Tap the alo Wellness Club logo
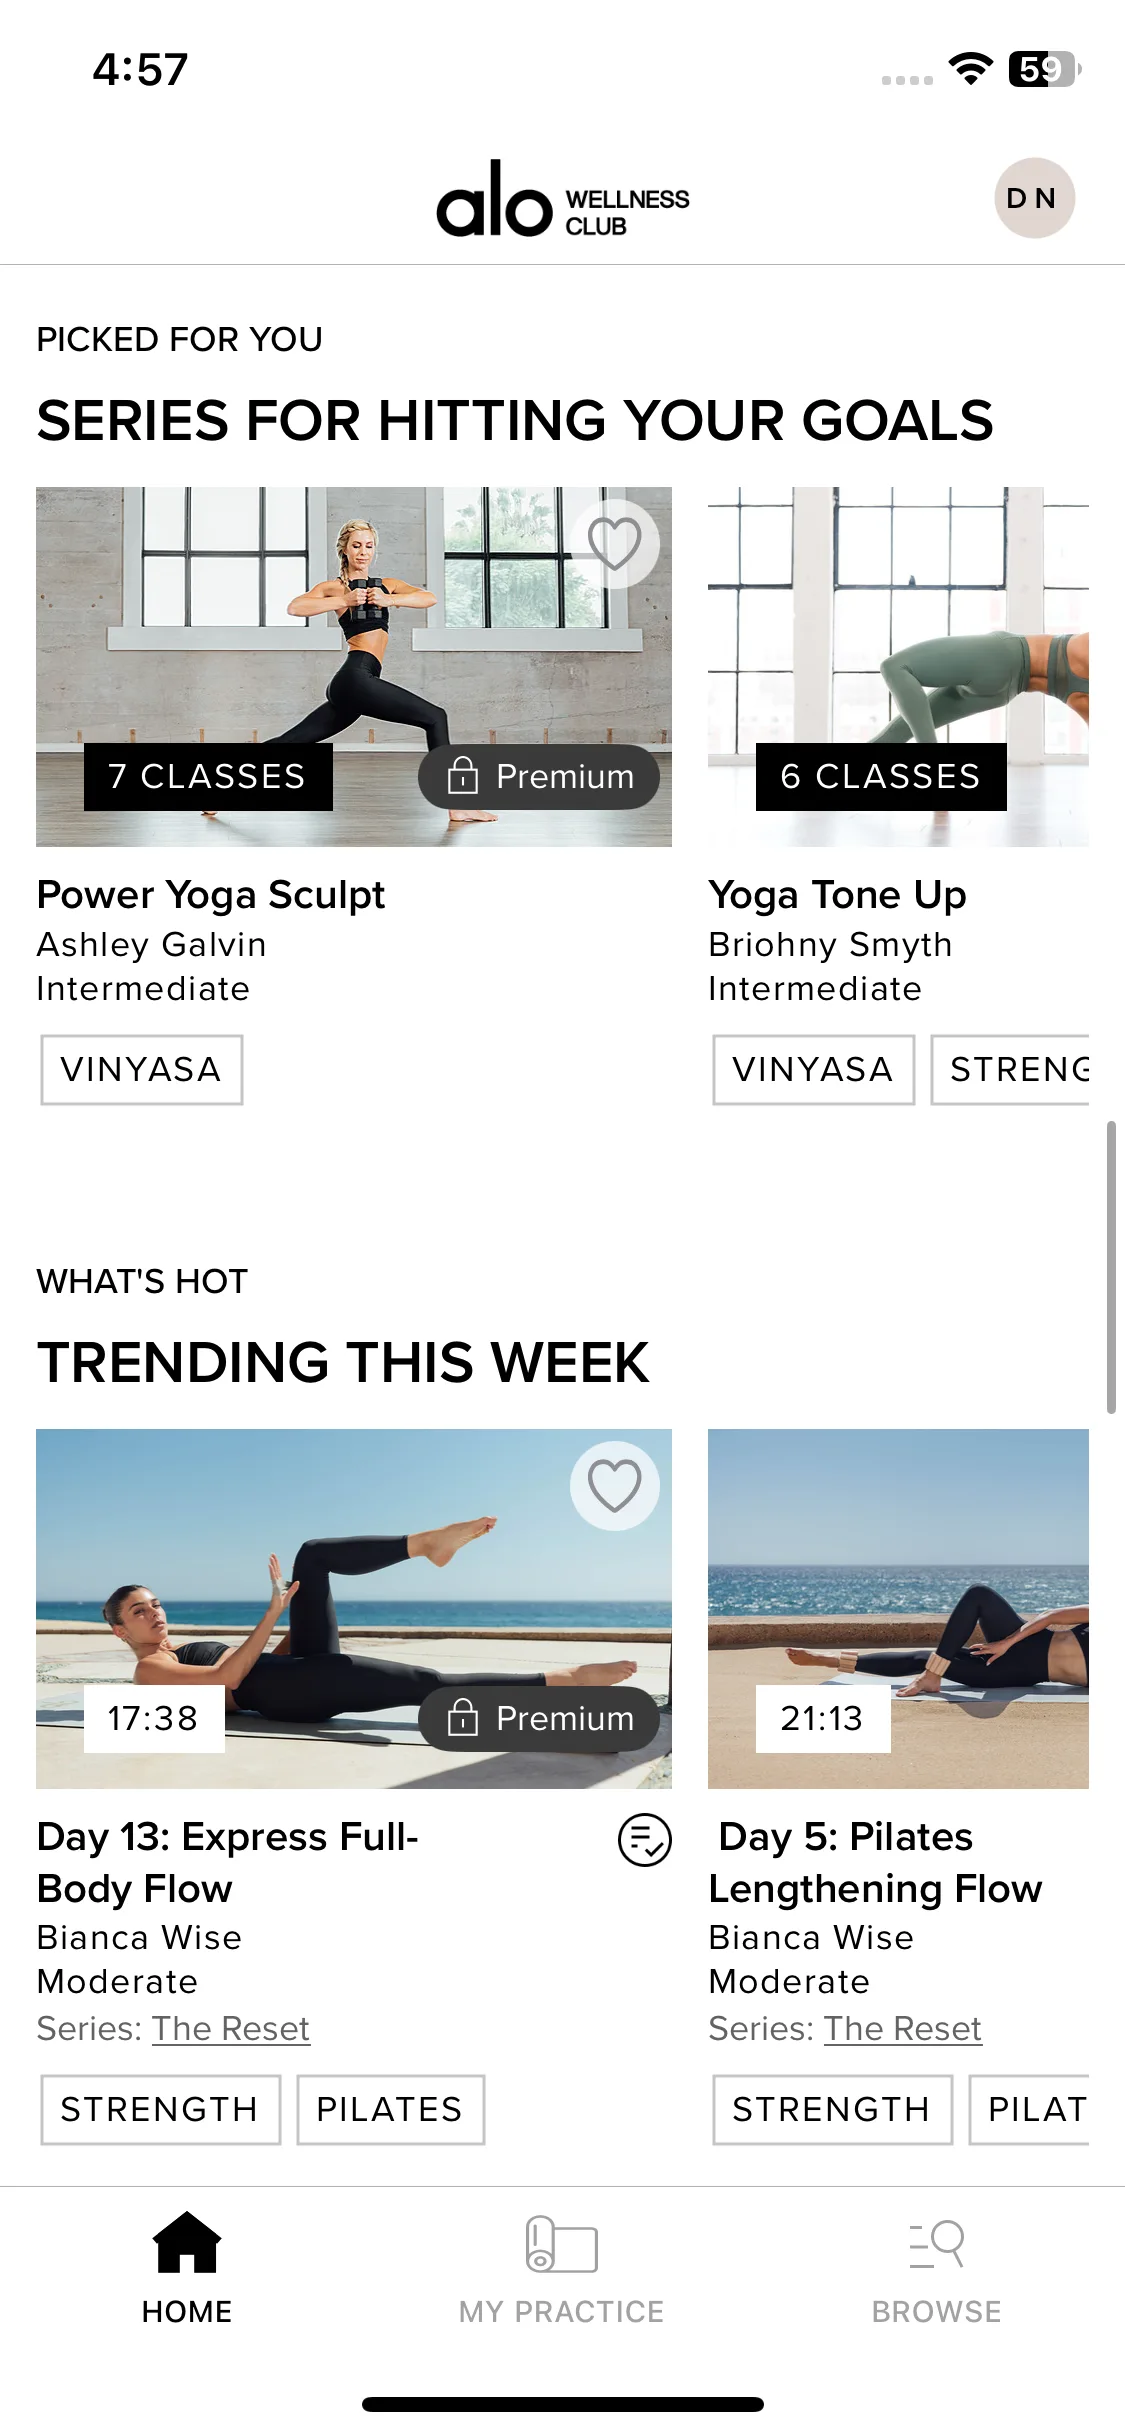The image size is (1125, 2436). pyautogui.click(x=562, y=200)
